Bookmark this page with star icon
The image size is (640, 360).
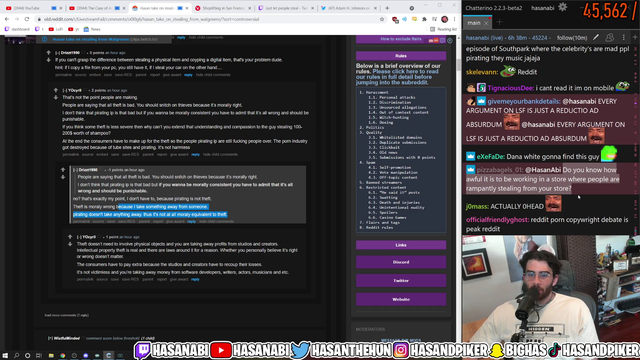click(x=382, y=19)
